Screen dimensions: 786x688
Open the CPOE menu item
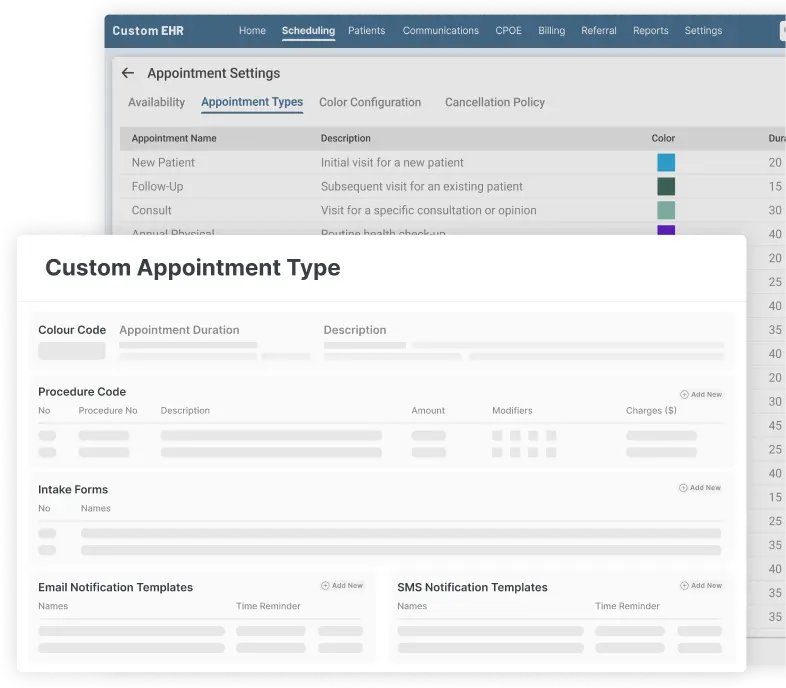click(x=508, y=31)
